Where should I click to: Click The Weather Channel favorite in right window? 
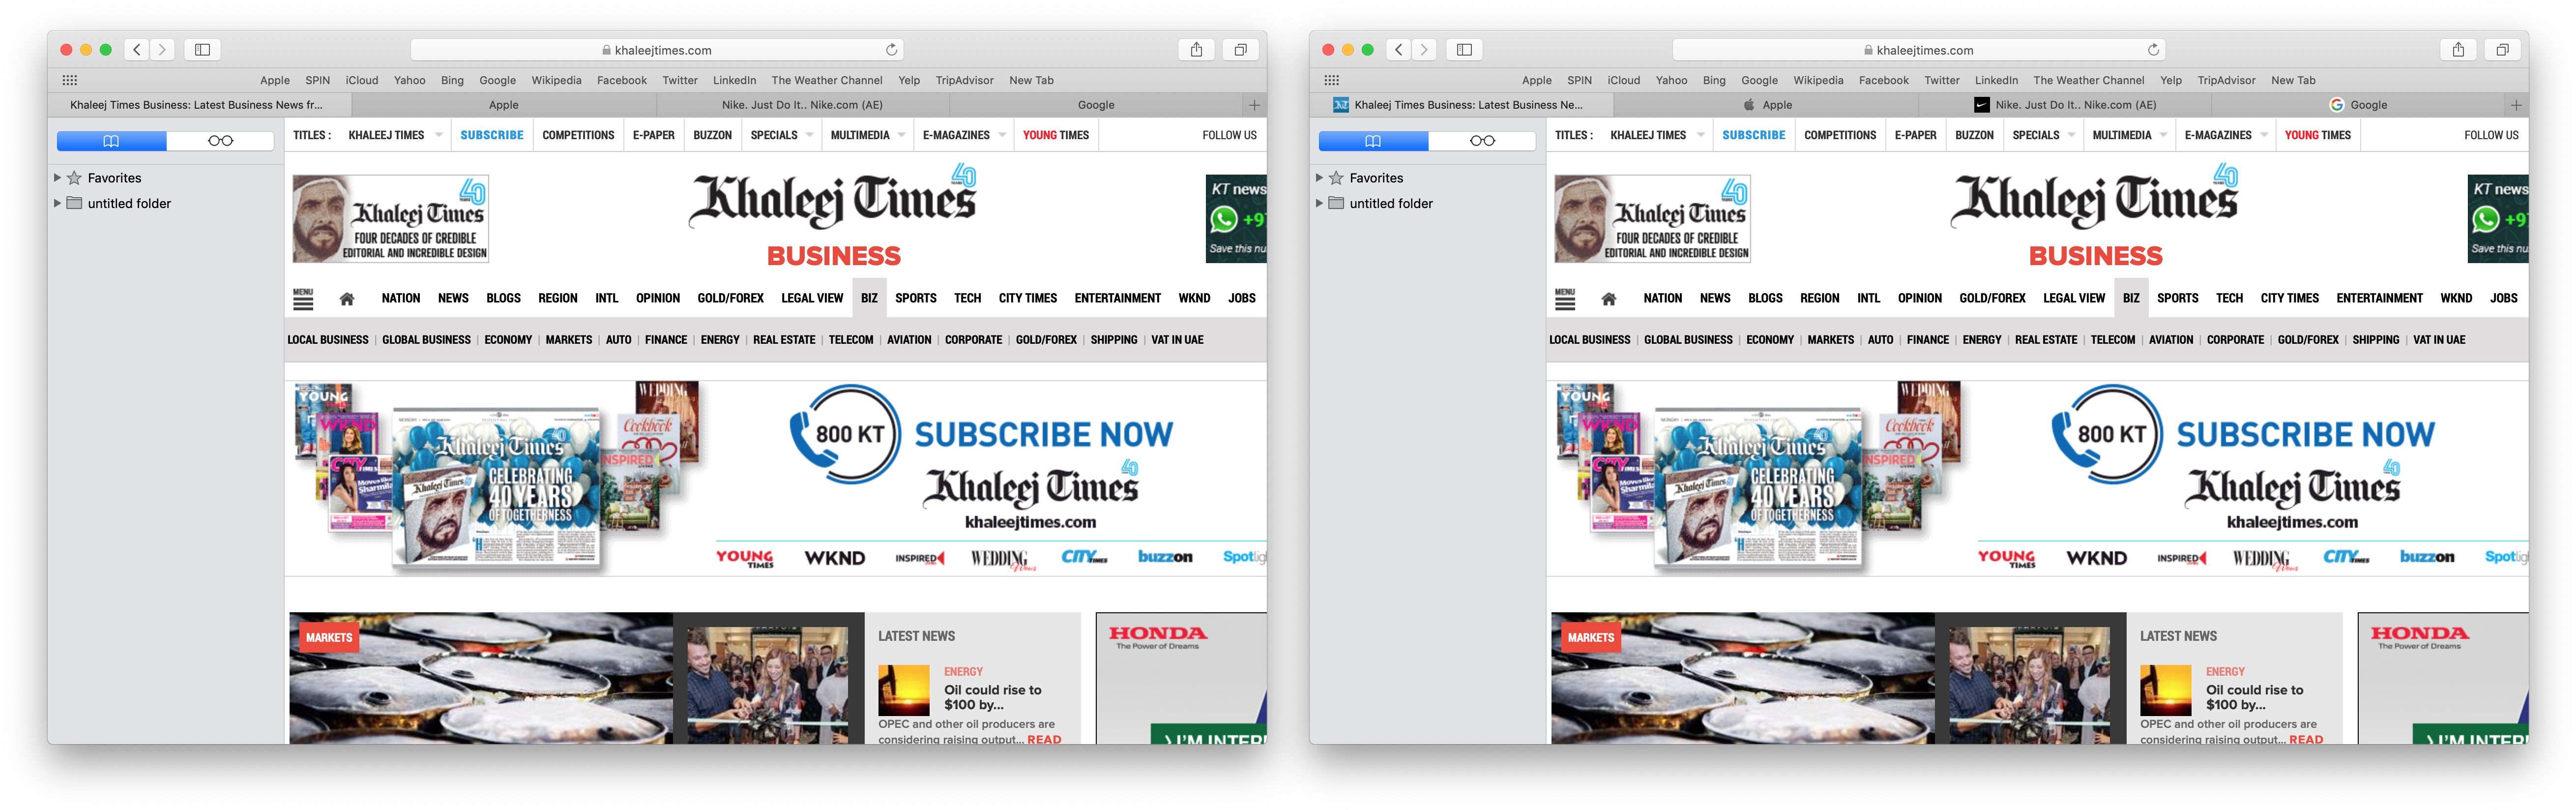tap(2088, 80)
